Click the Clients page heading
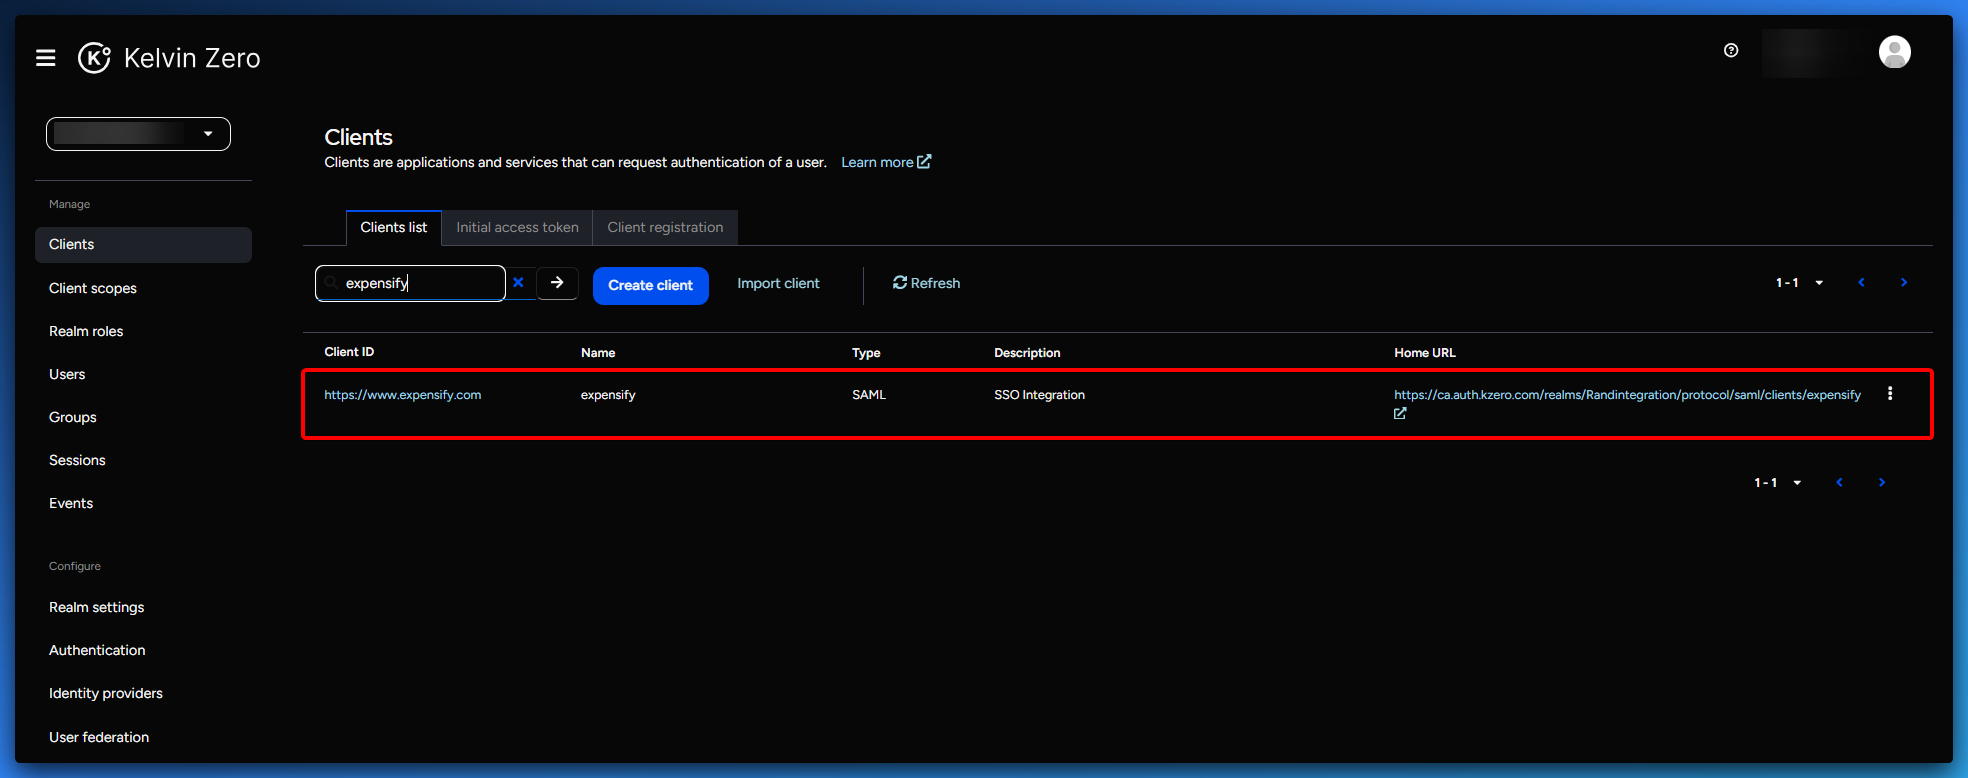1968x778 pixels. click(358, 137)
